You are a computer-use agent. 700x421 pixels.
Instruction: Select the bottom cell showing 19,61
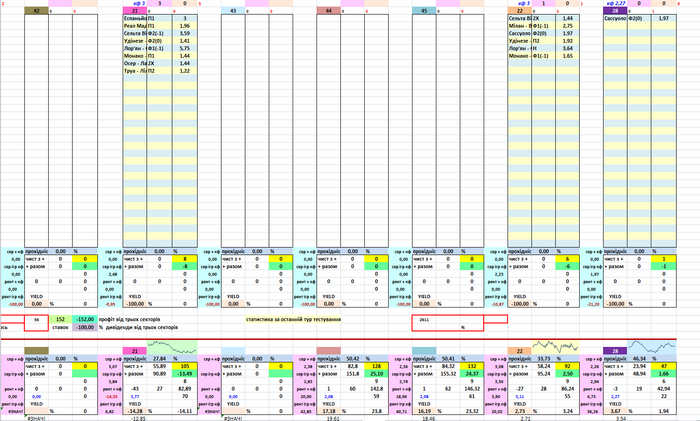(x=333, y=419)
